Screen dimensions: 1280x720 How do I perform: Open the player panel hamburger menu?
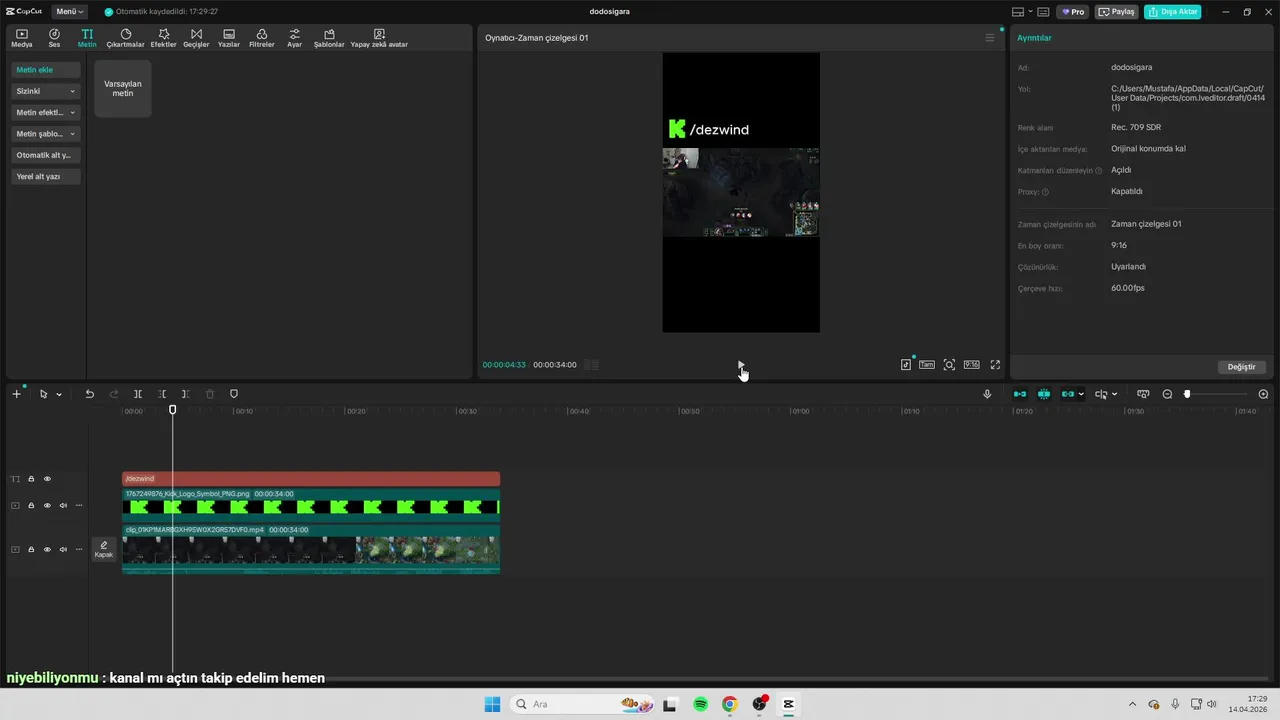[990, 38]
